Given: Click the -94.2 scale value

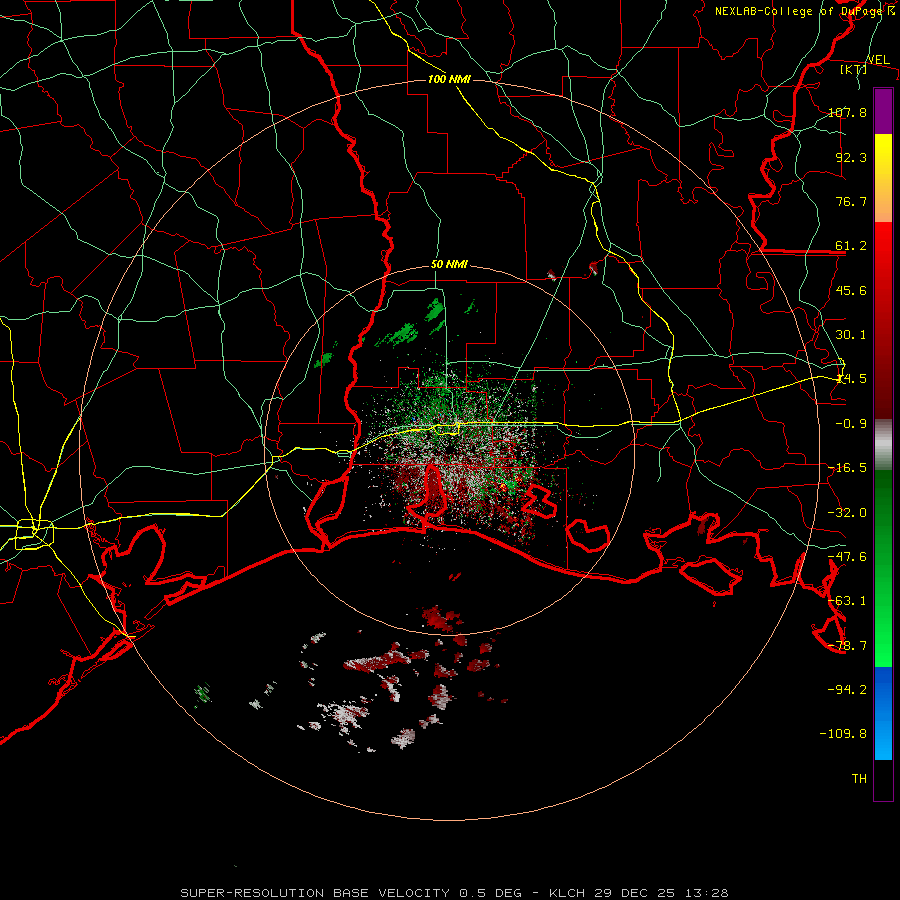Looking at the screenshot, I should (x=847, y=690).
